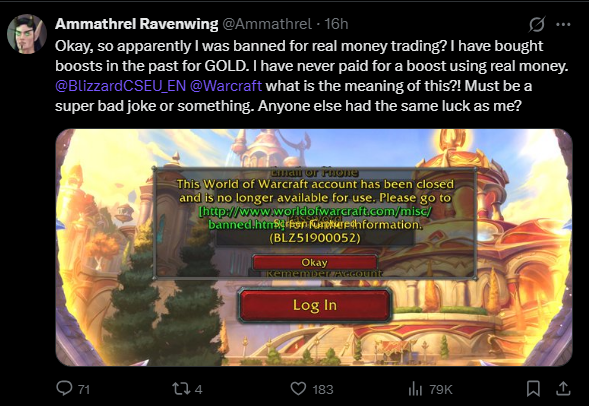Open the three-dot more options menu

click(x=563, y=24)
